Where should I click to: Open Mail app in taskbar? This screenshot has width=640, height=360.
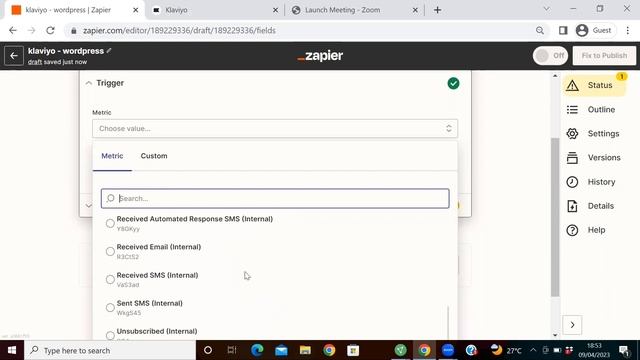click(281, 350)
